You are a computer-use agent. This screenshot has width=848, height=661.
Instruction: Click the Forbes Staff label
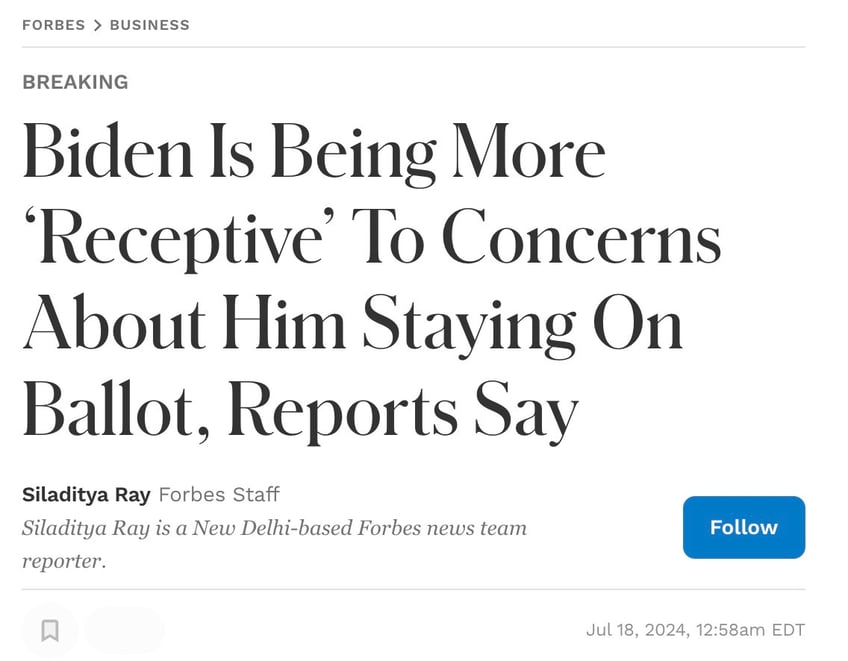click(219, 494)
